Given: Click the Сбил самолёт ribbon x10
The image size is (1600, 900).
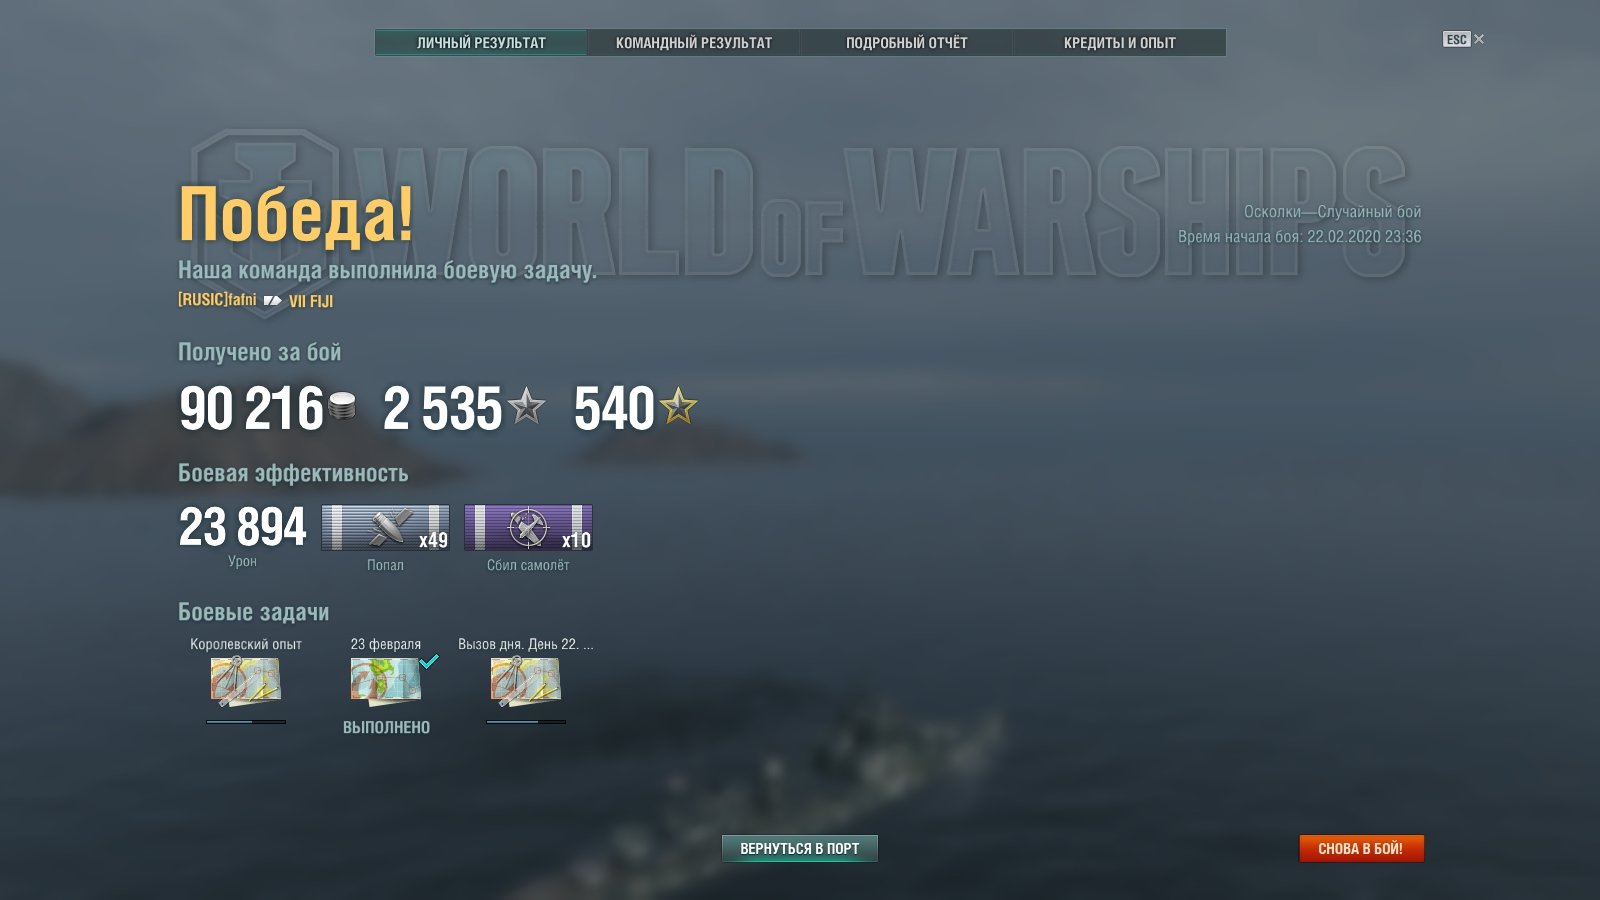Looking at the screenshot, I should [x=528, y=527].
